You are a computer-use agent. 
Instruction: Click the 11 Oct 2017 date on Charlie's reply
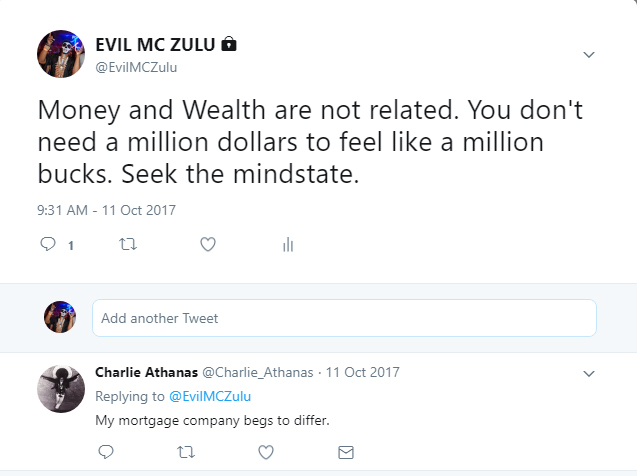point(362,372)
